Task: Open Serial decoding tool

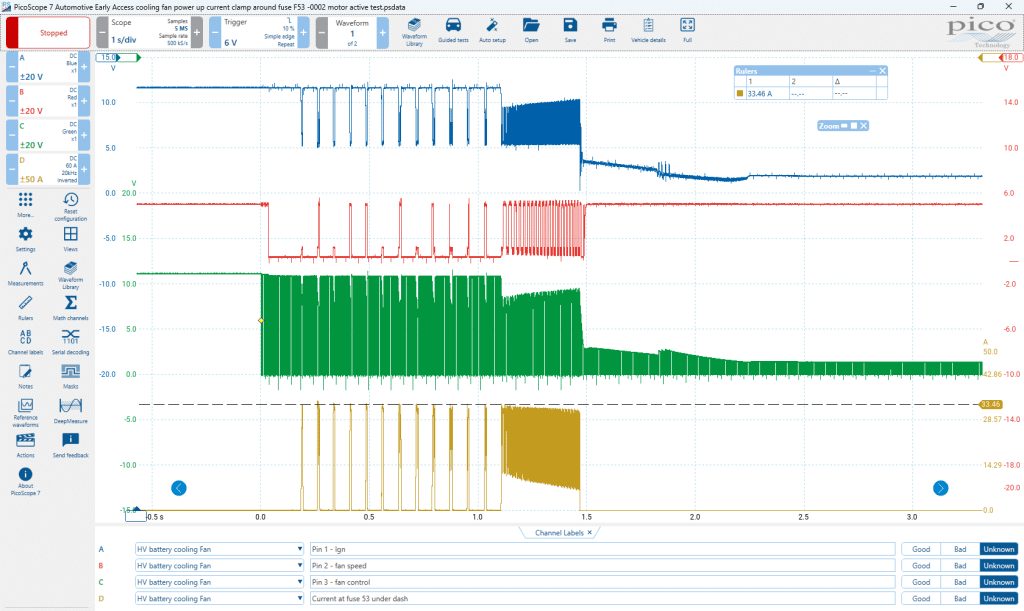Action: pos(71,341)
